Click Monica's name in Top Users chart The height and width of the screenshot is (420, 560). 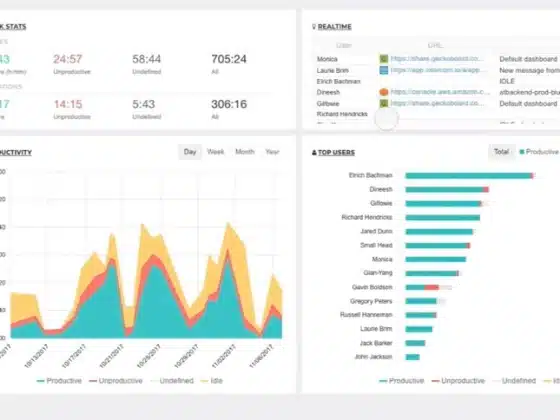(x=382, y=259)
